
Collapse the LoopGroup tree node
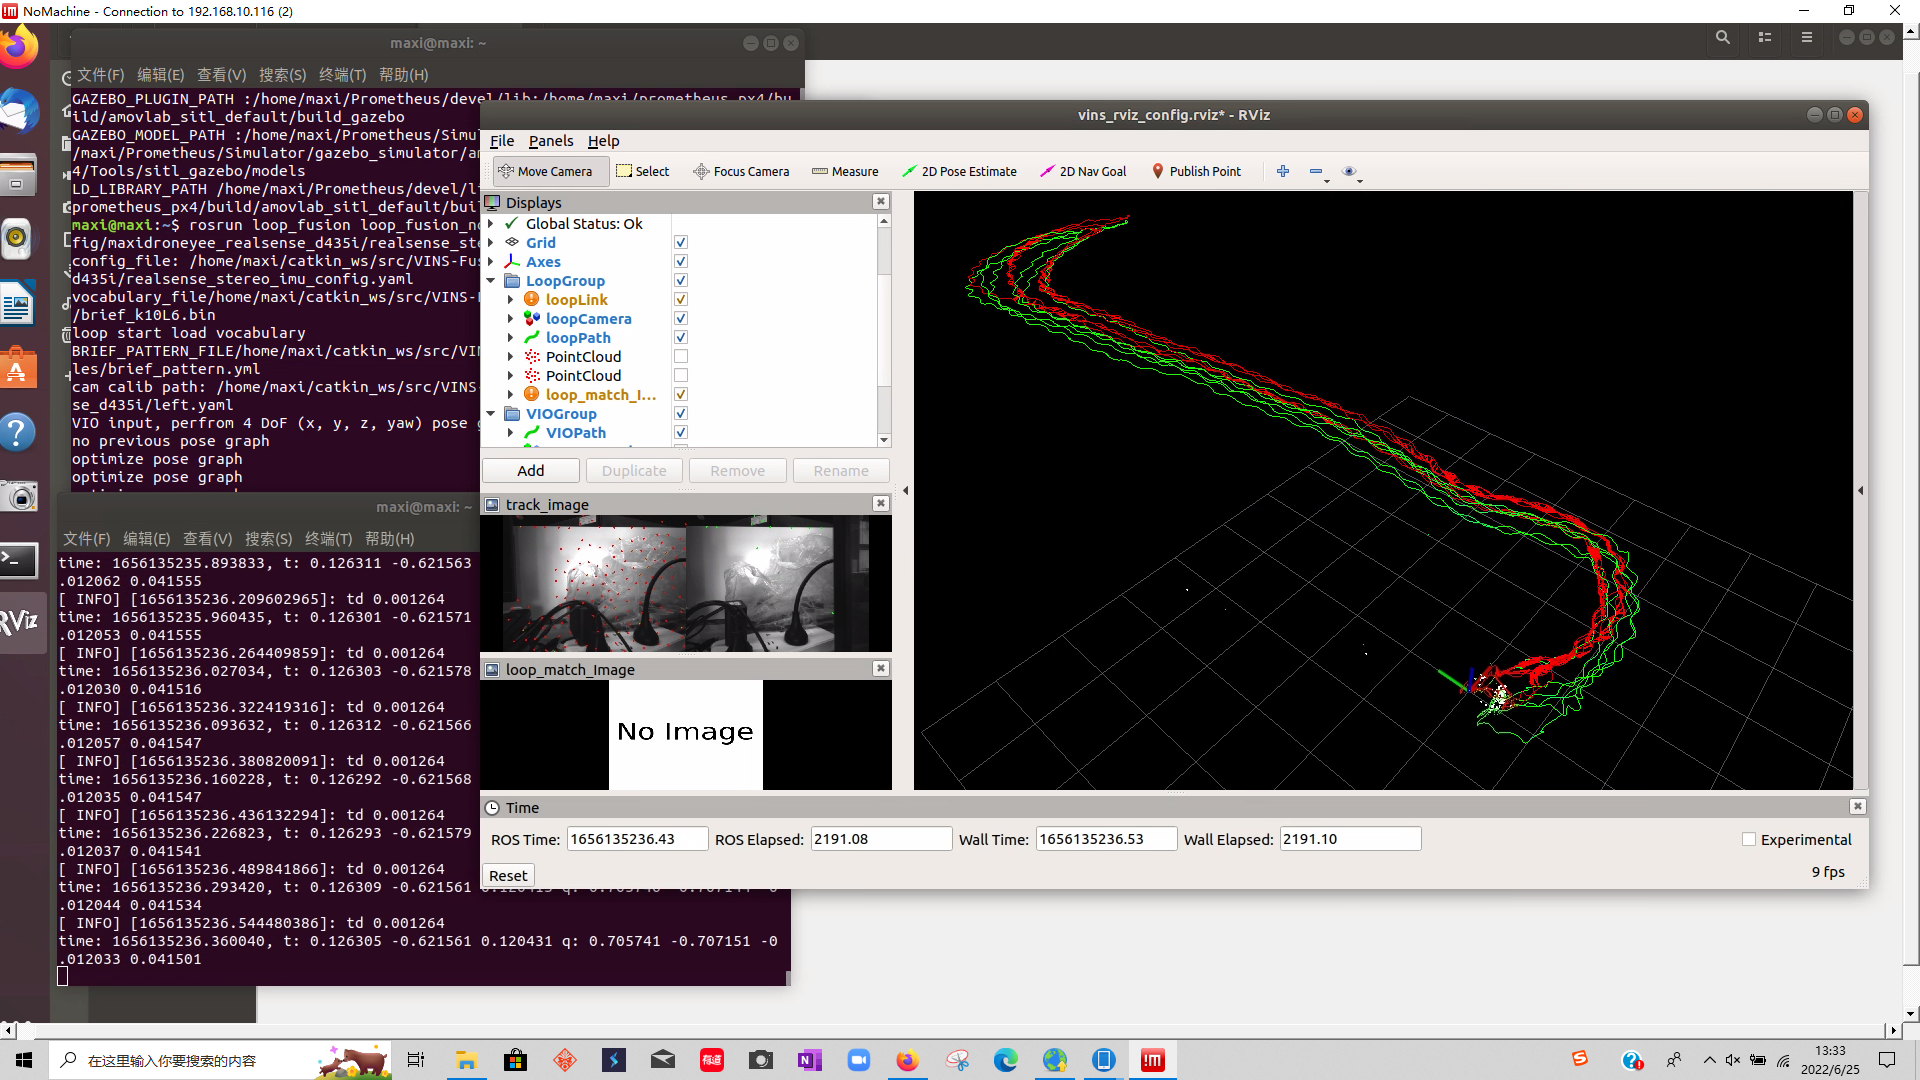[x=491, y=281]
